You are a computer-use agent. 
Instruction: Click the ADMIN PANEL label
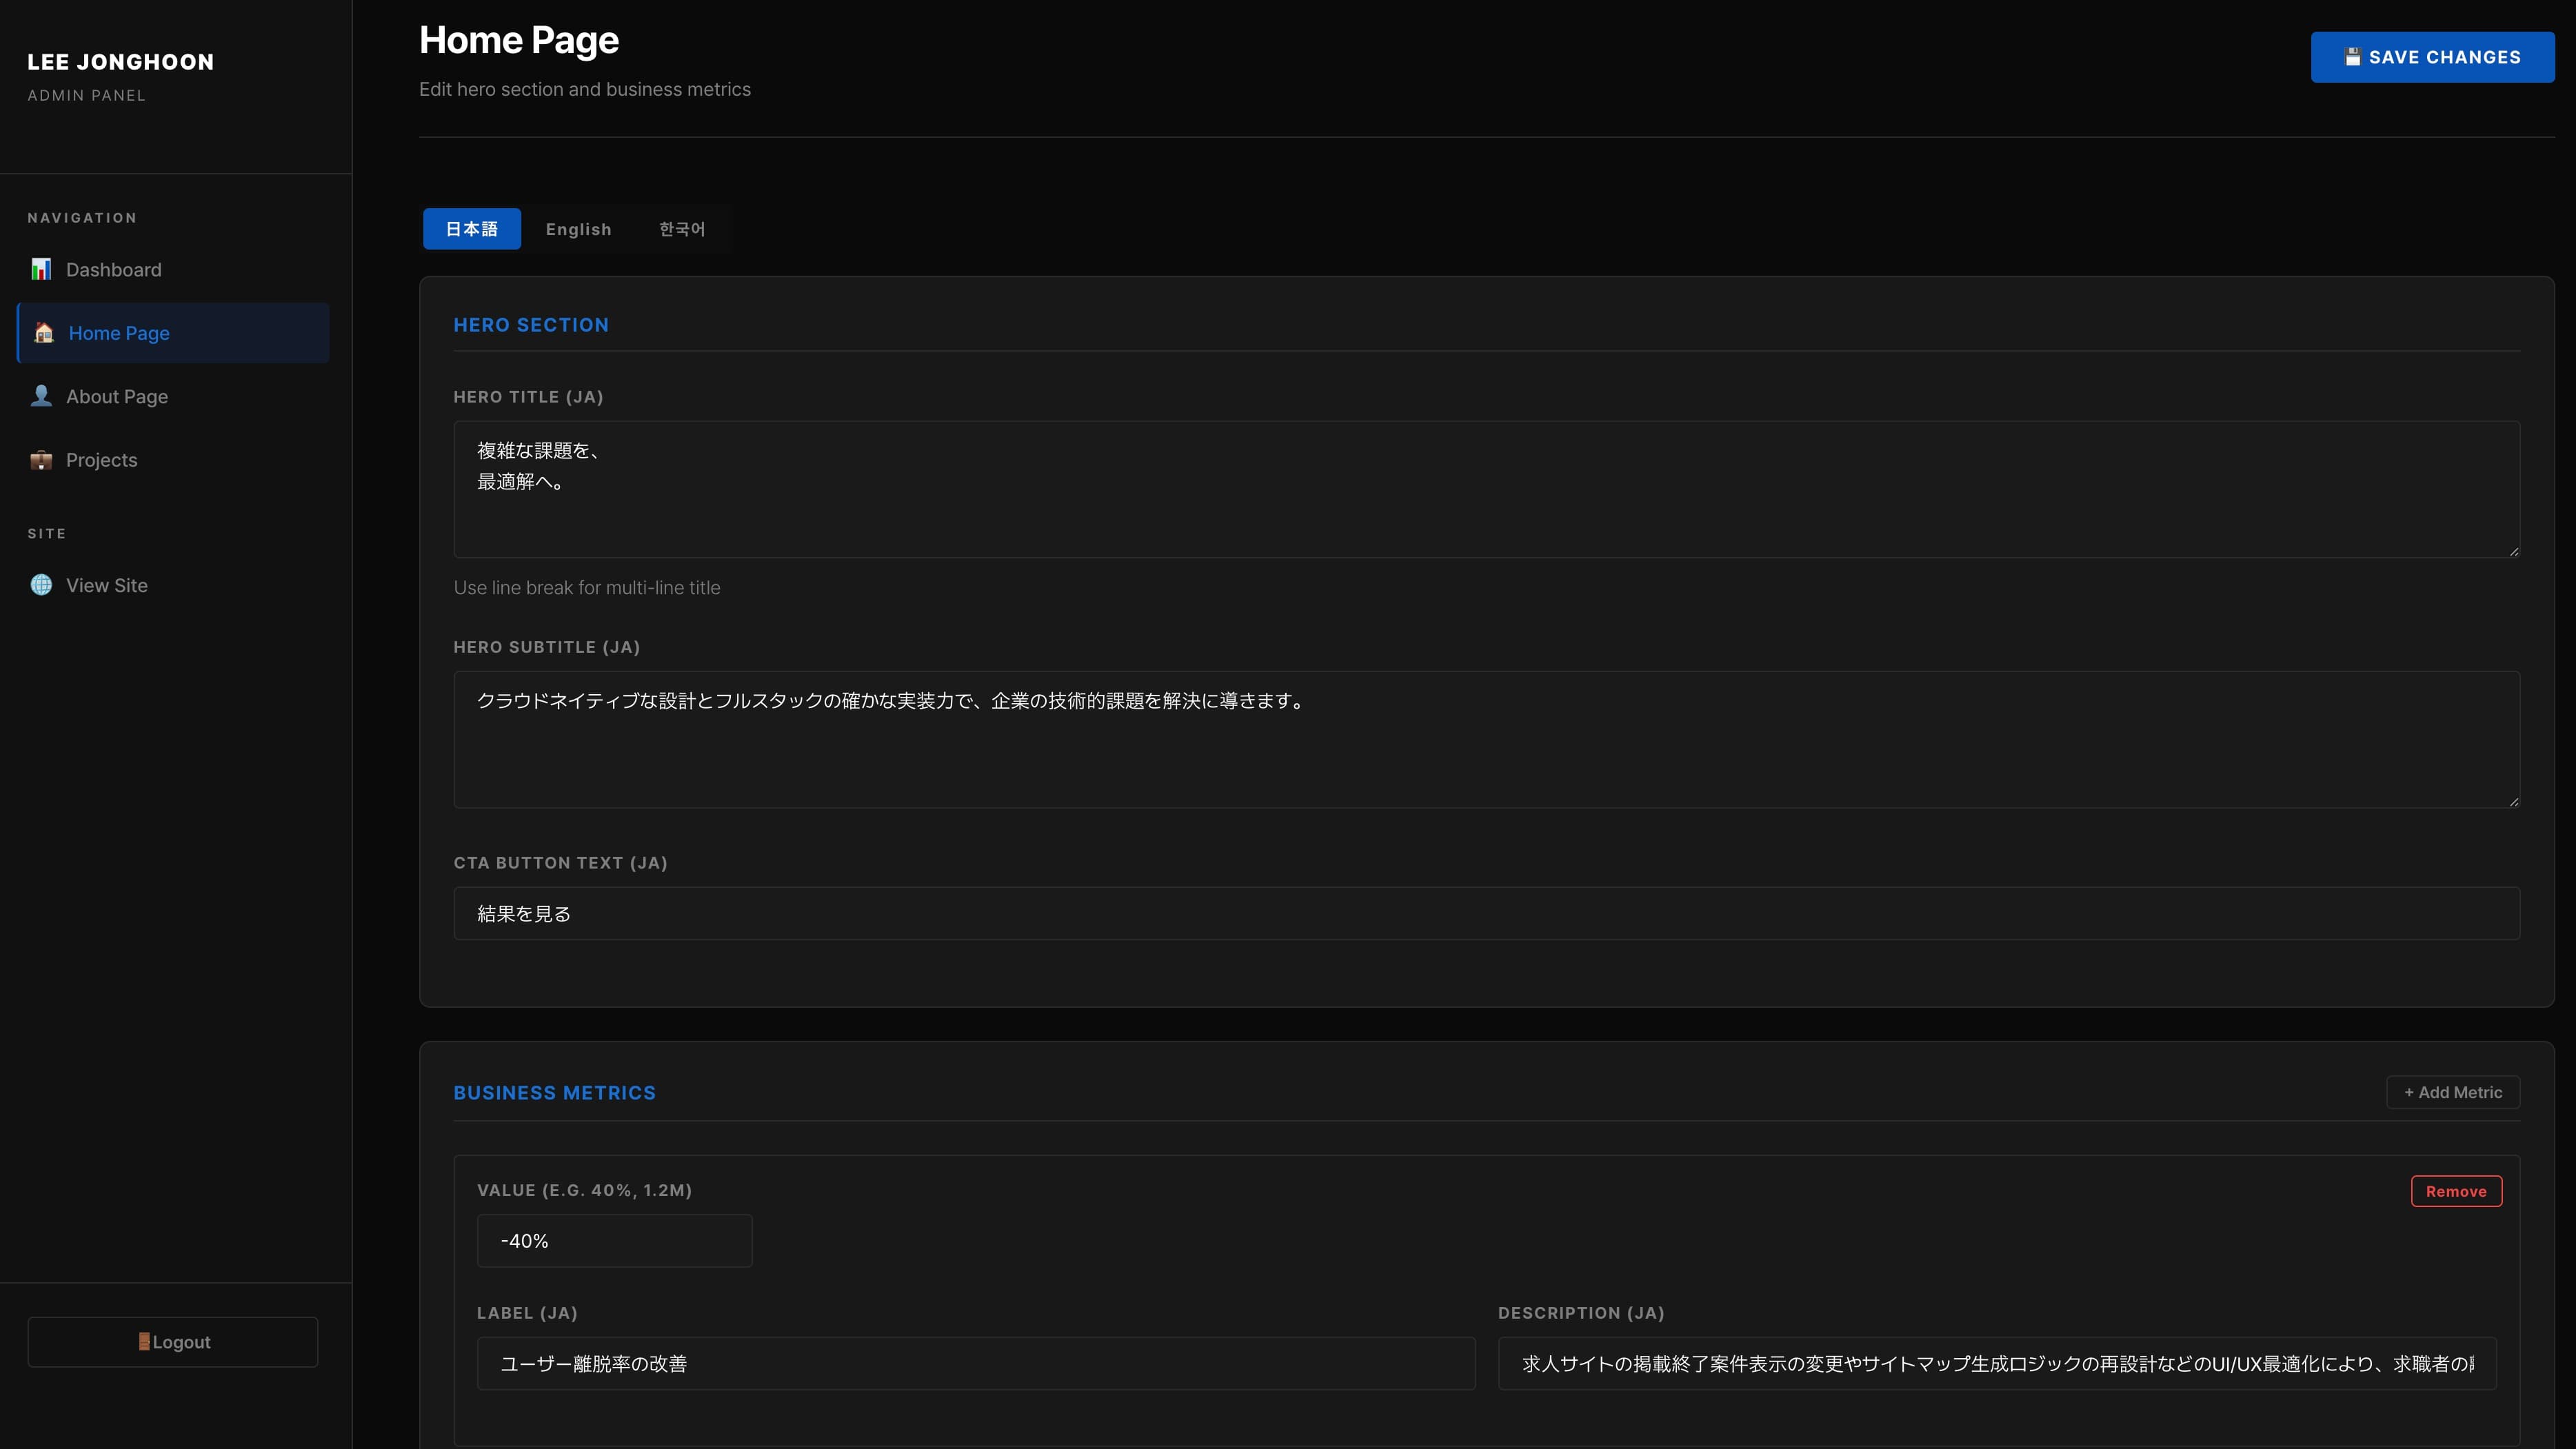coord(87,95)
